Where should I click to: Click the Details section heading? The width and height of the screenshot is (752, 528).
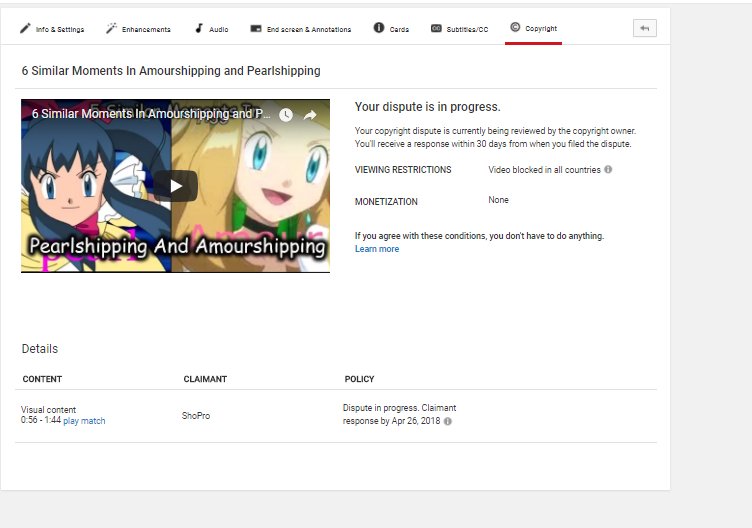click(x=40, y=349)
